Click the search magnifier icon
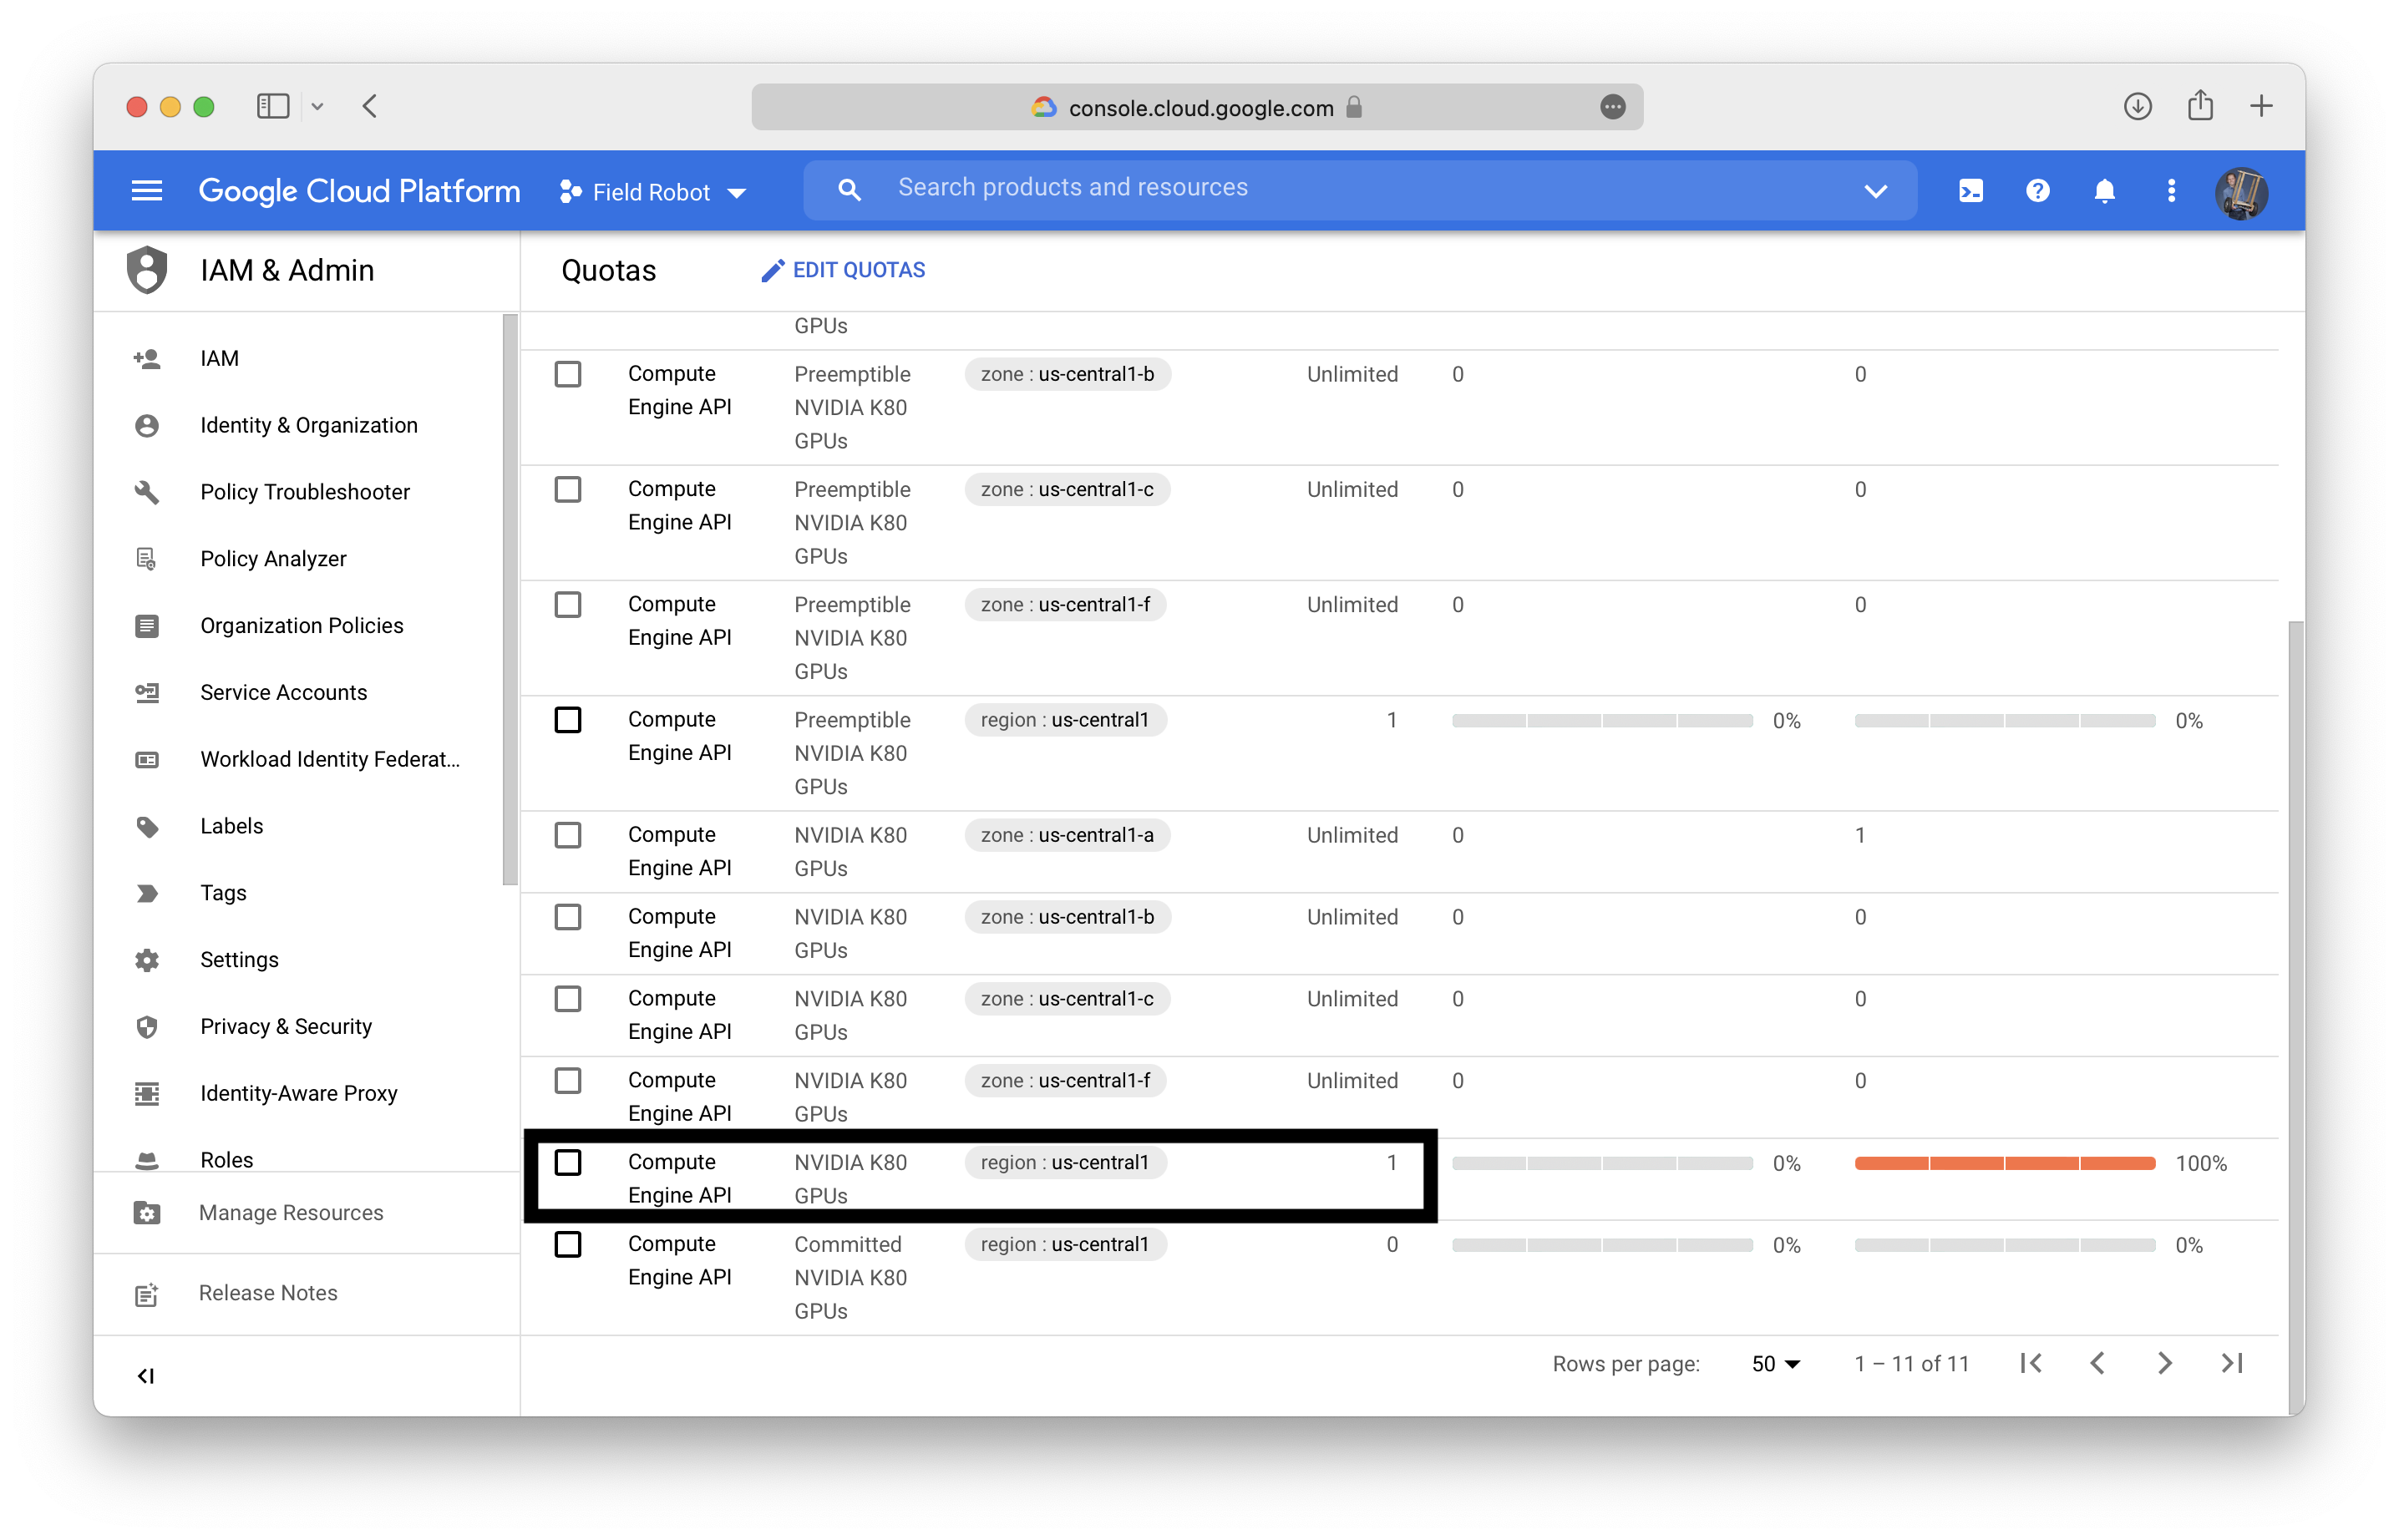The height and width of the screenshot is (1540, 2399). click(x=849, y=189)
